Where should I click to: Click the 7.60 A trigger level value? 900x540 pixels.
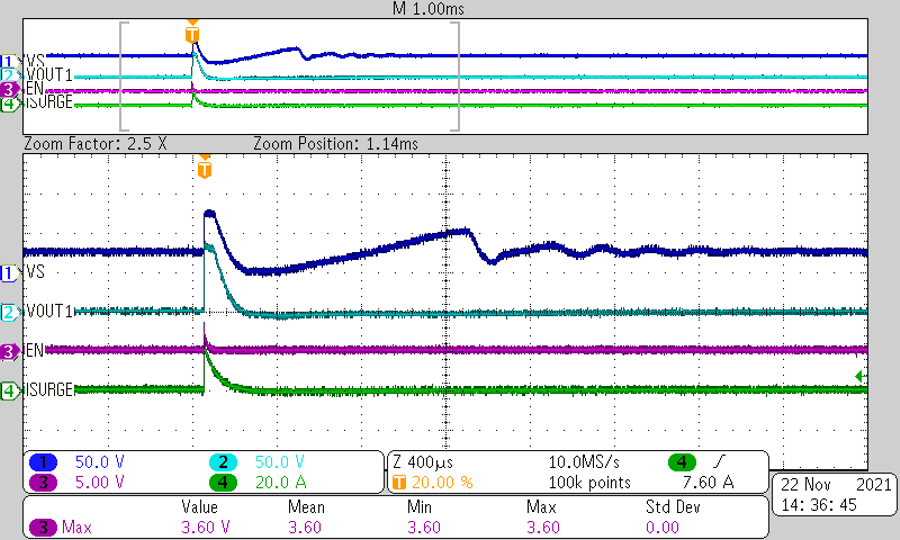pyautogui.click(x=708, y=482)
